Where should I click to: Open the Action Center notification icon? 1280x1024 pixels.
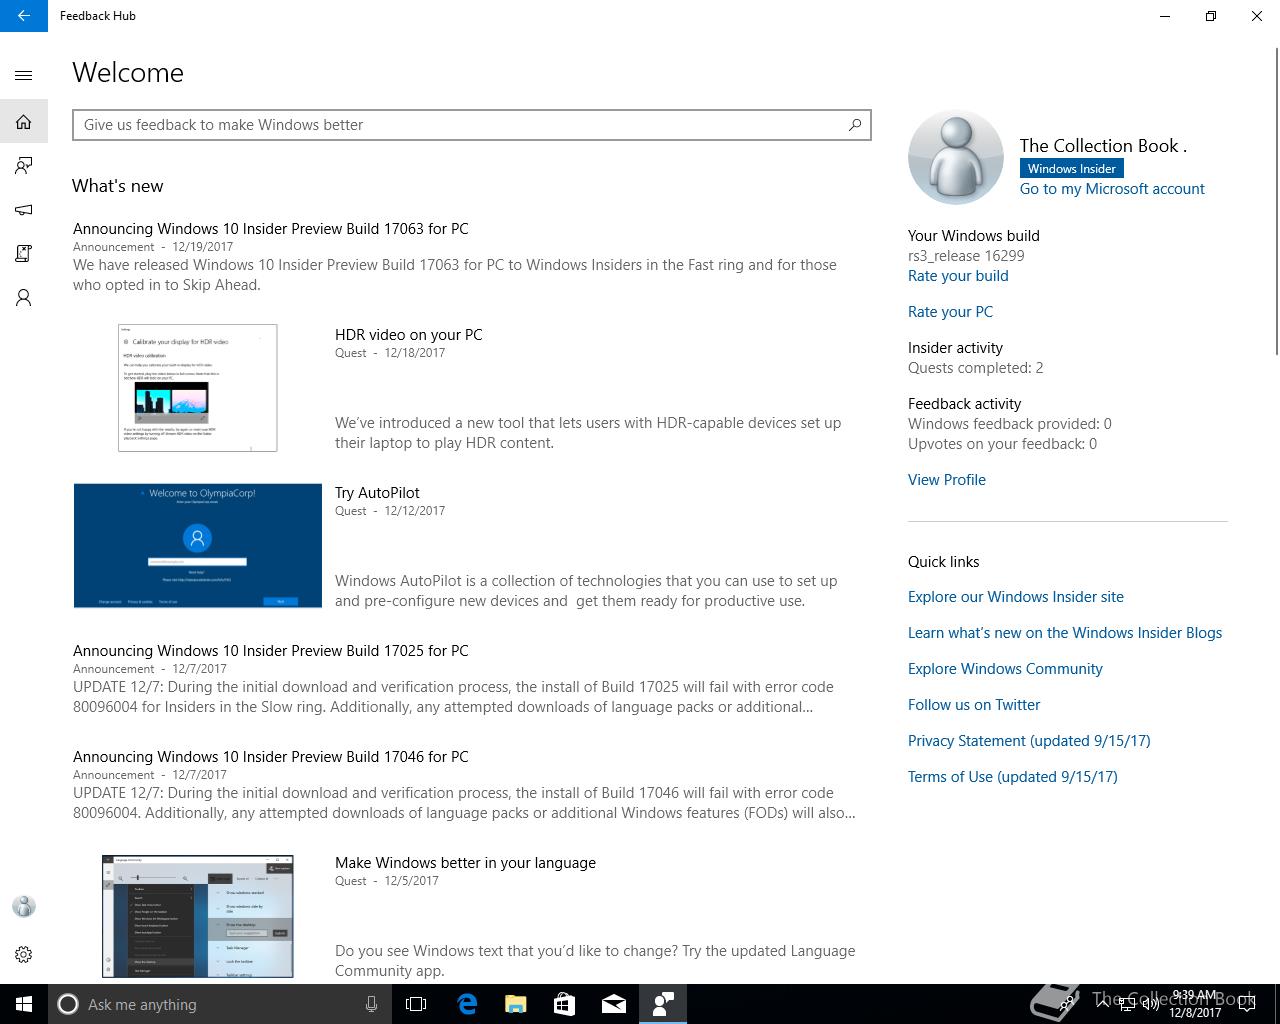point(1247,1004)
